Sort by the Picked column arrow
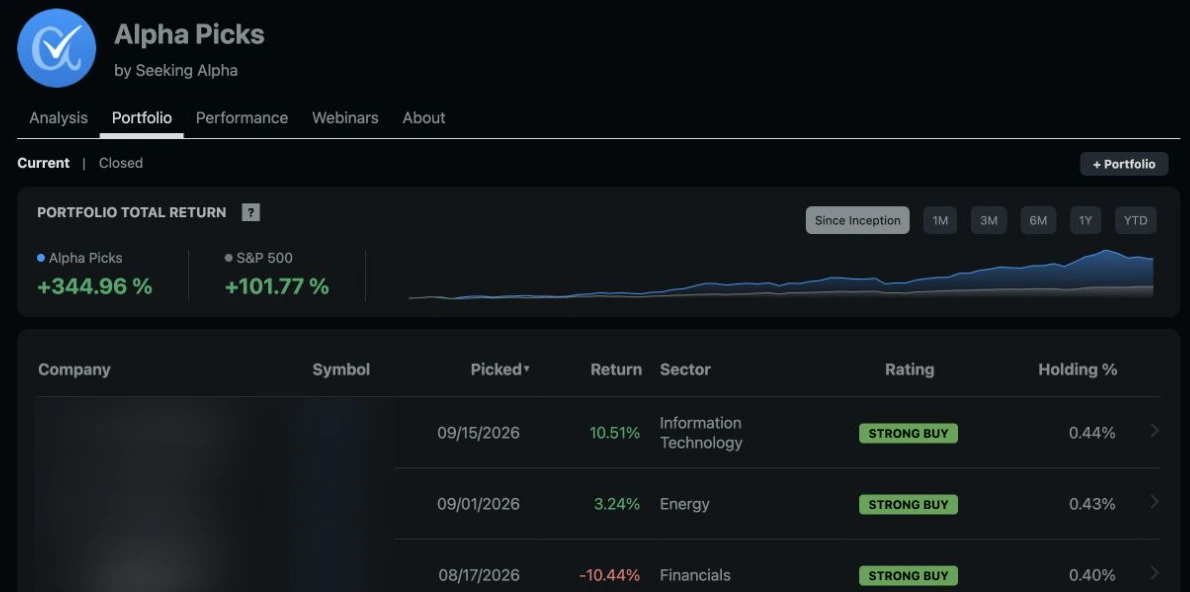1190x592 pixels. (x=527, y=370)
